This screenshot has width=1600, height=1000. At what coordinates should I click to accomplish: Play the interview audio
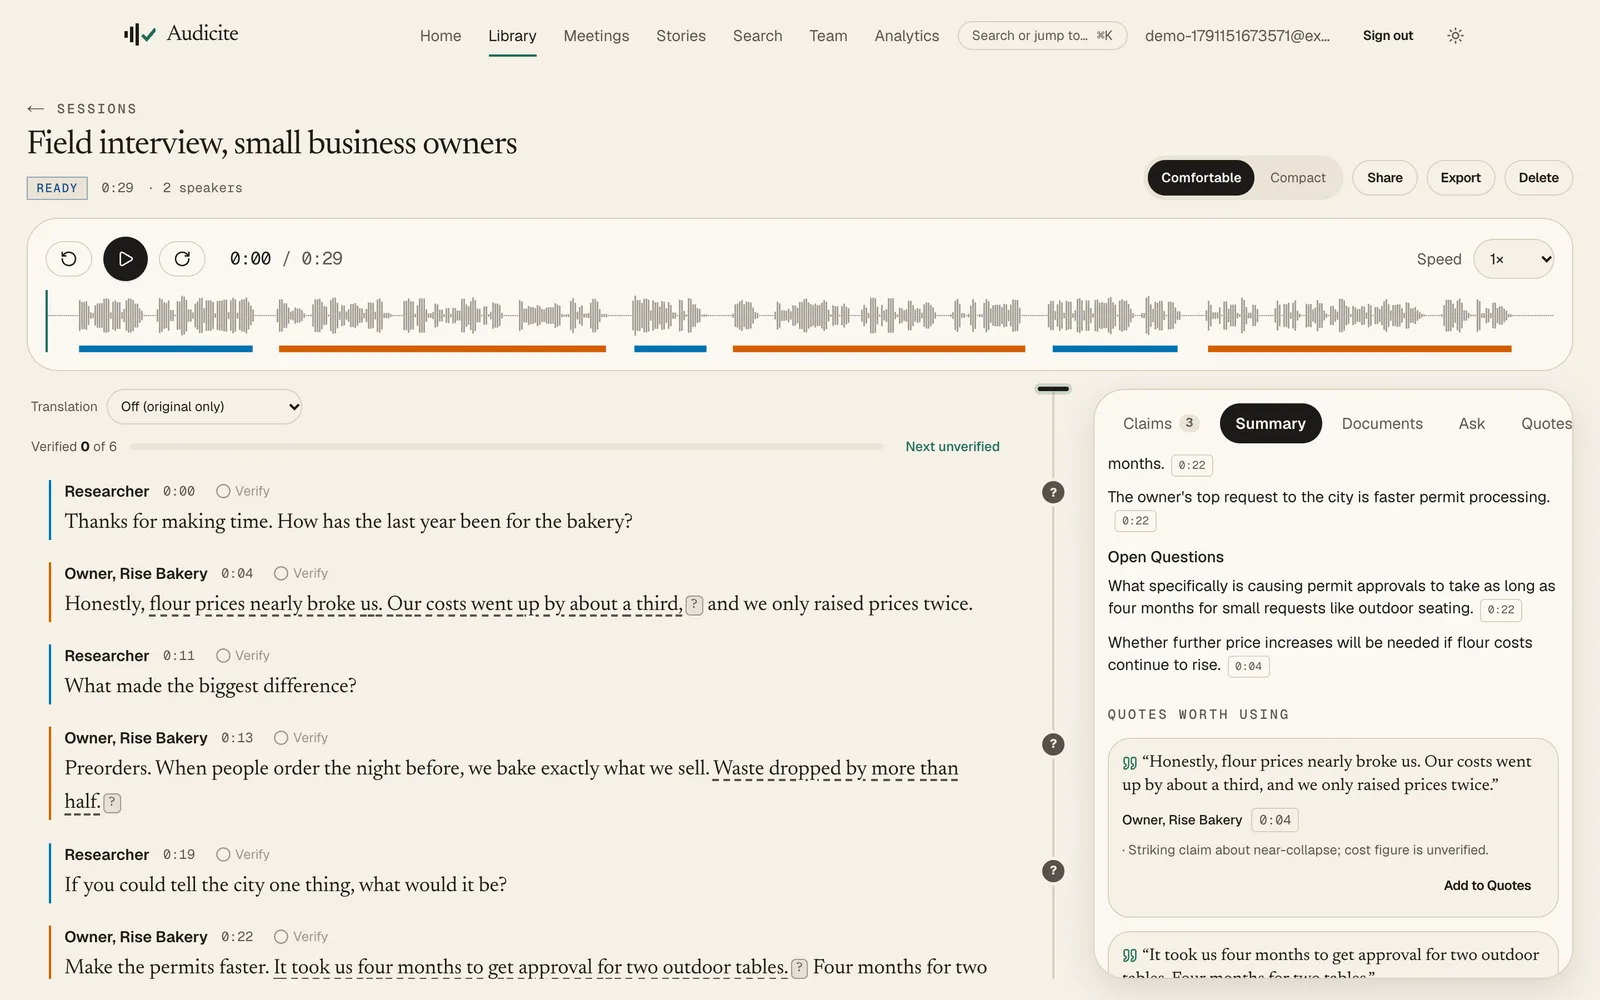coord(125,259)
